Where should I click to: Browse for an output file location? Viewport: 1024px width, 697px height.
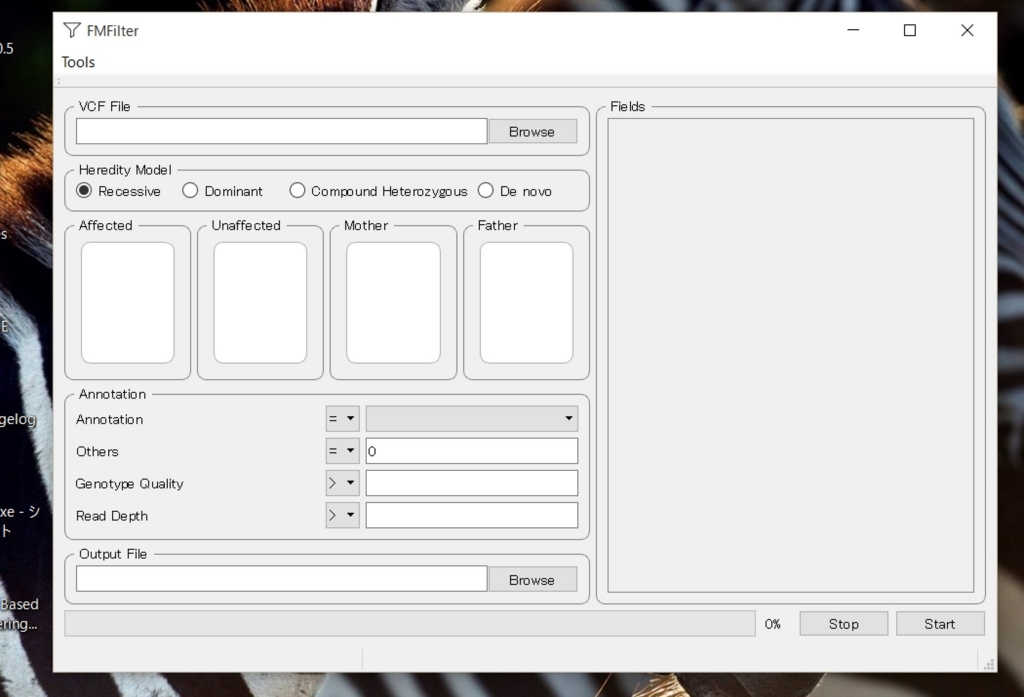tap(532, 579)
